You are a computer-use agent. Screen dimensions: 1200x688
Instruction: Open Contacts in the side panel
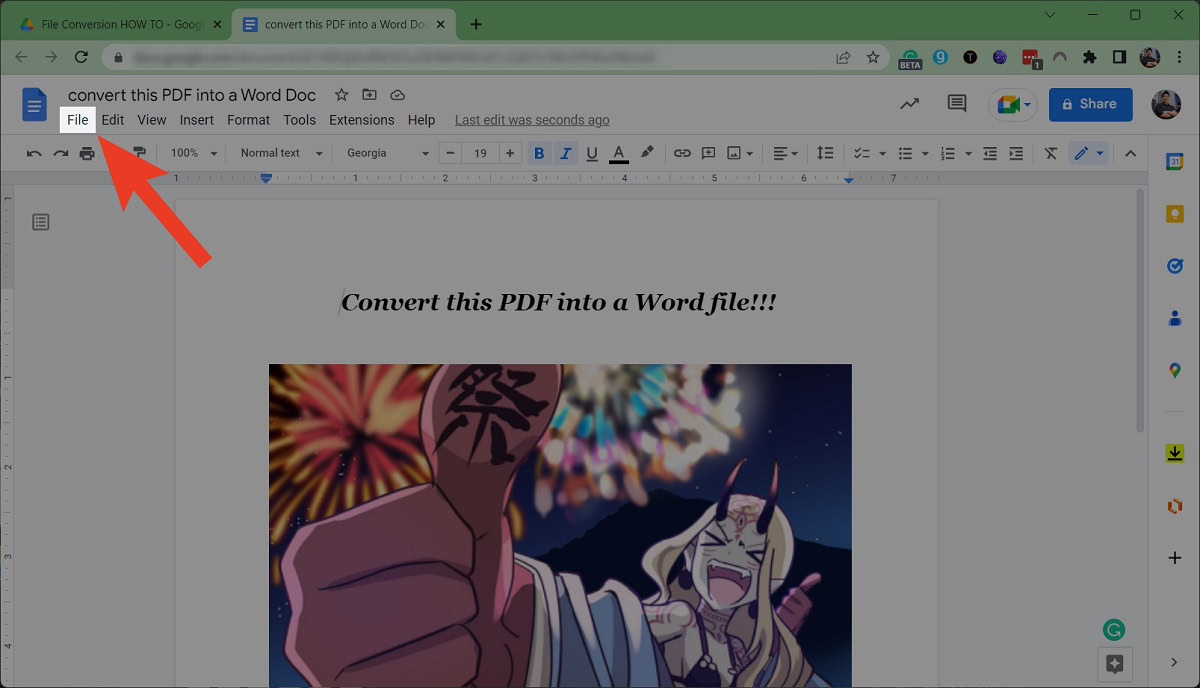(1175, 318)
